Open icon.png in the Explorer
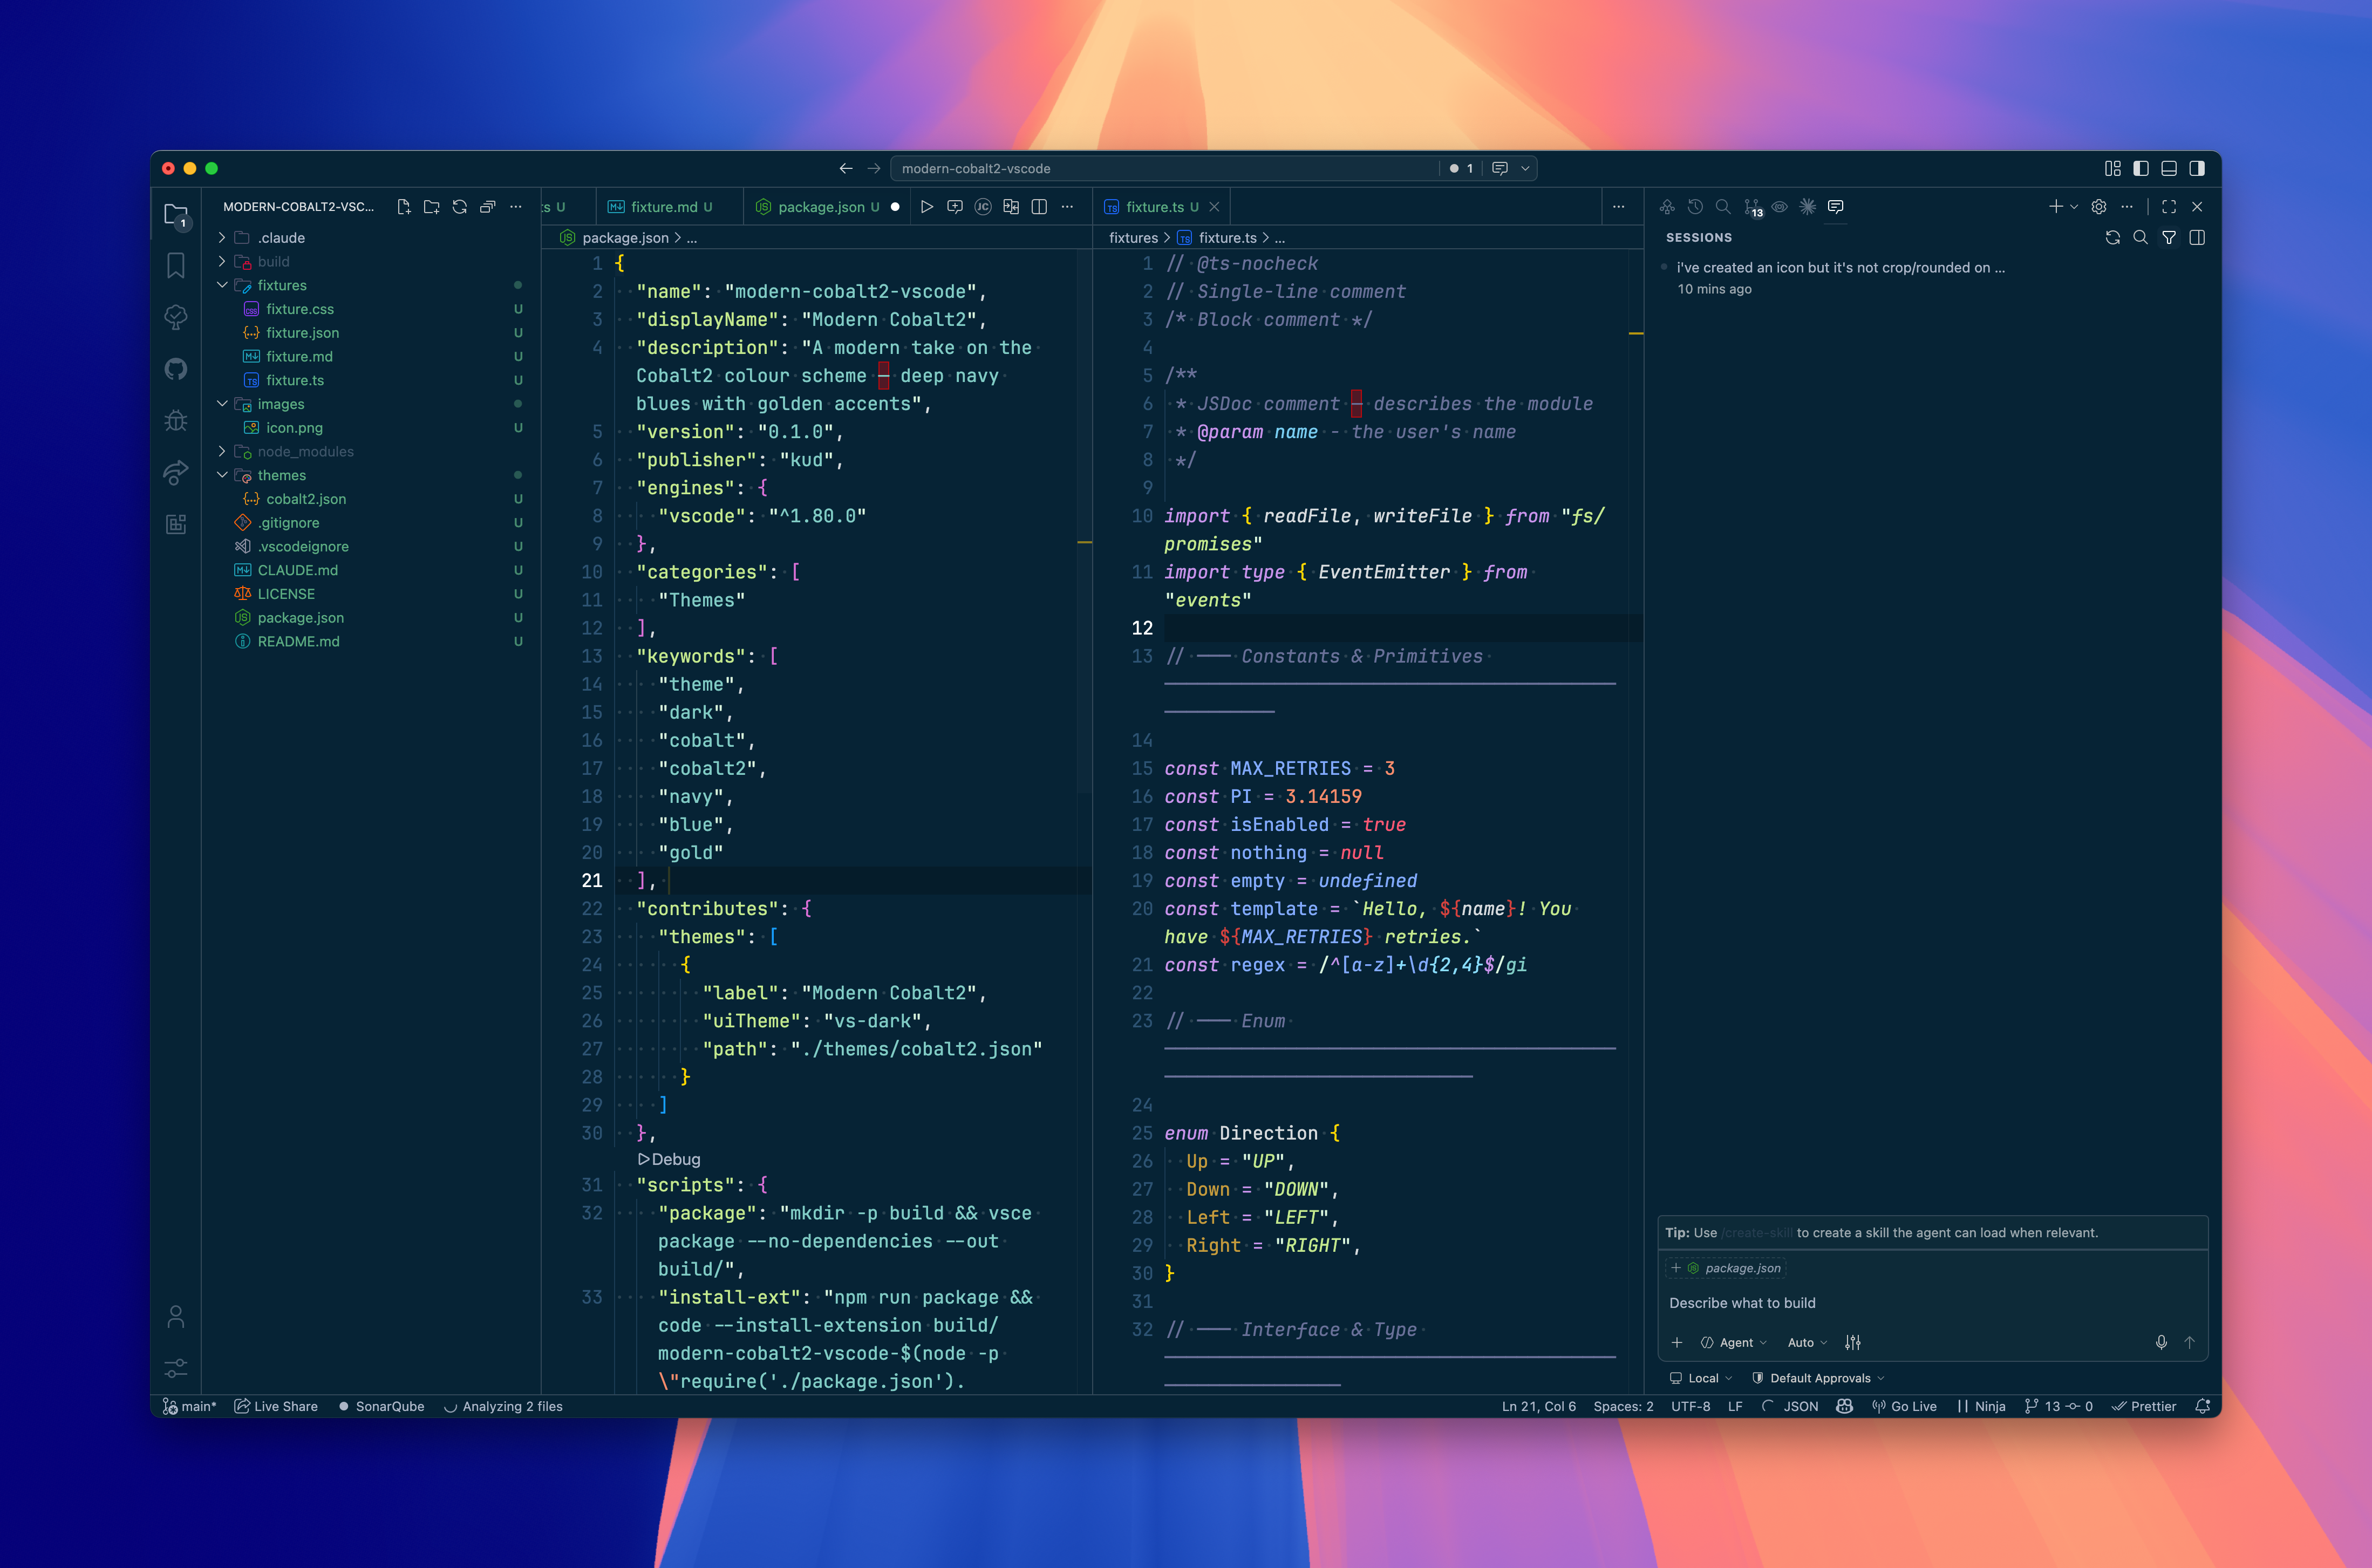 click(372, 428)
